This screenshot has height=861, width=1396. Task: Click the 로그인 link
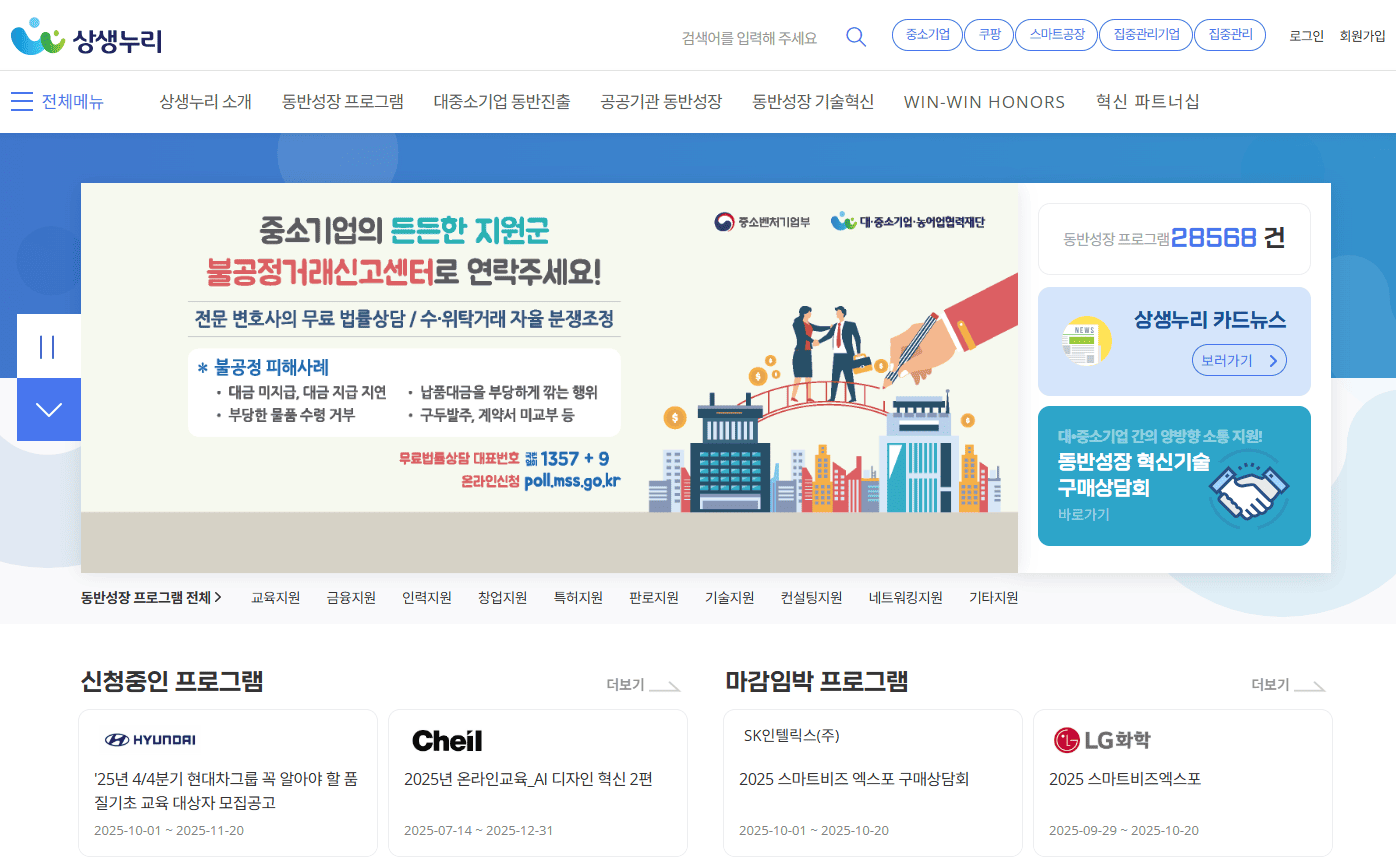[1304, 36]
